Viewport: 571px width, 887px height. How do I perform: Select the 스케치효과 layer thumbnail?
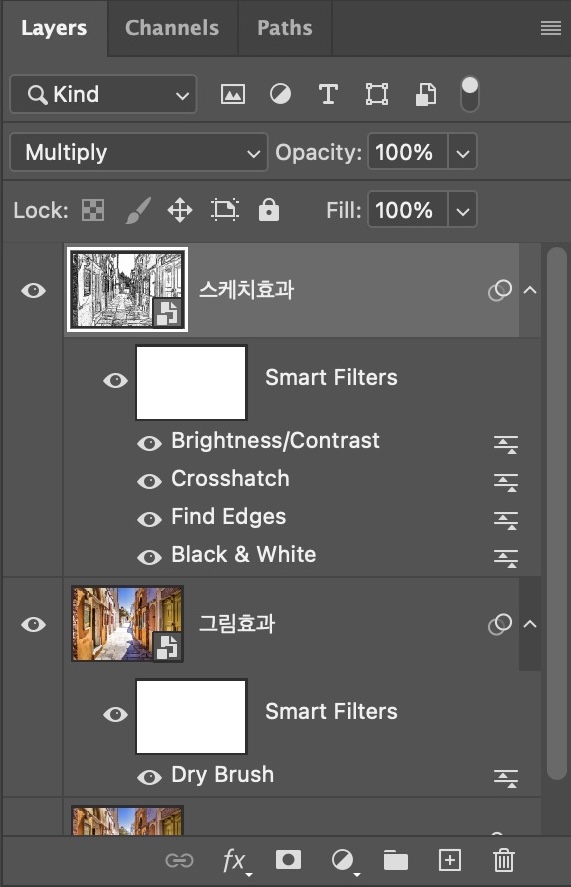tap(127, 290)
